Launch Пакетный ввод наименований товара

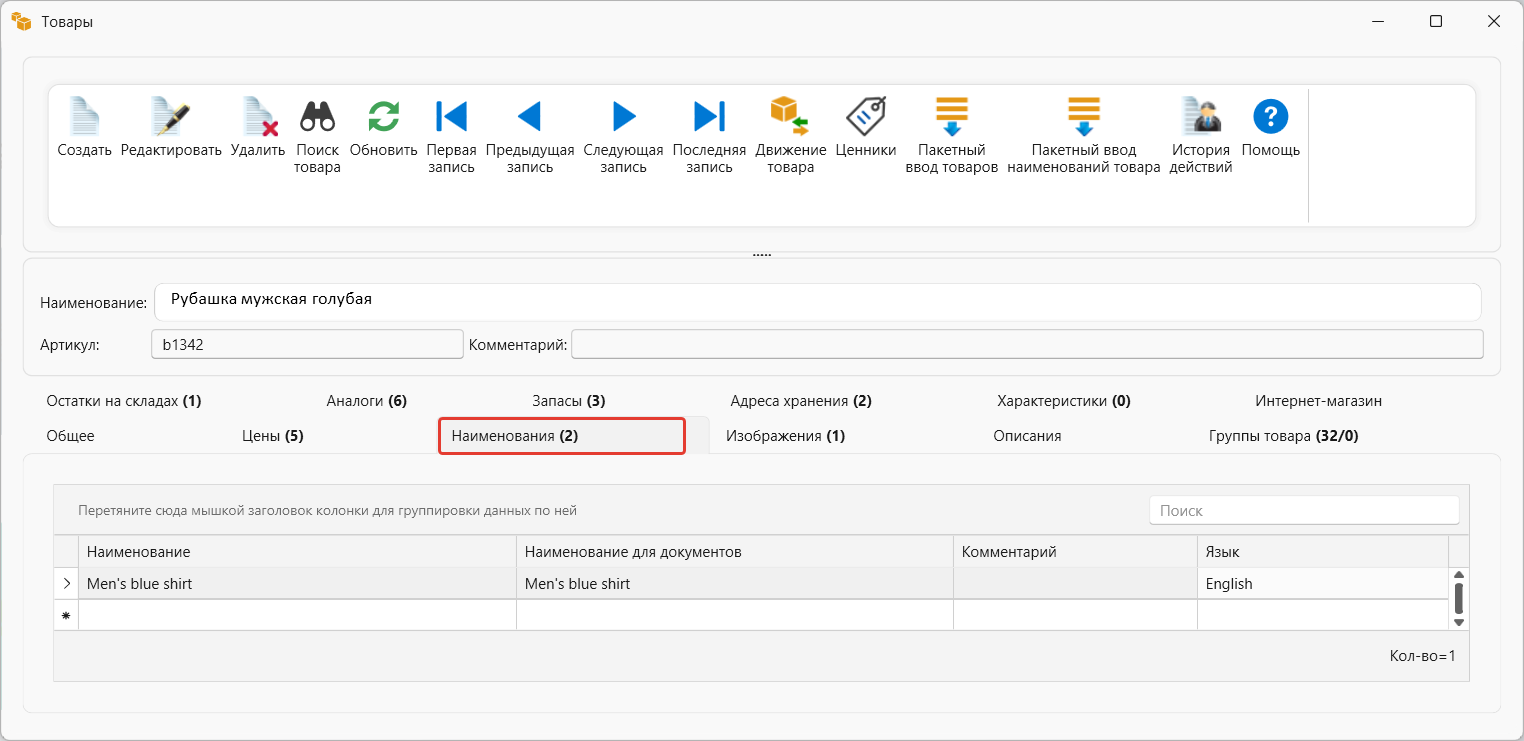click(x=1084, y=116)
